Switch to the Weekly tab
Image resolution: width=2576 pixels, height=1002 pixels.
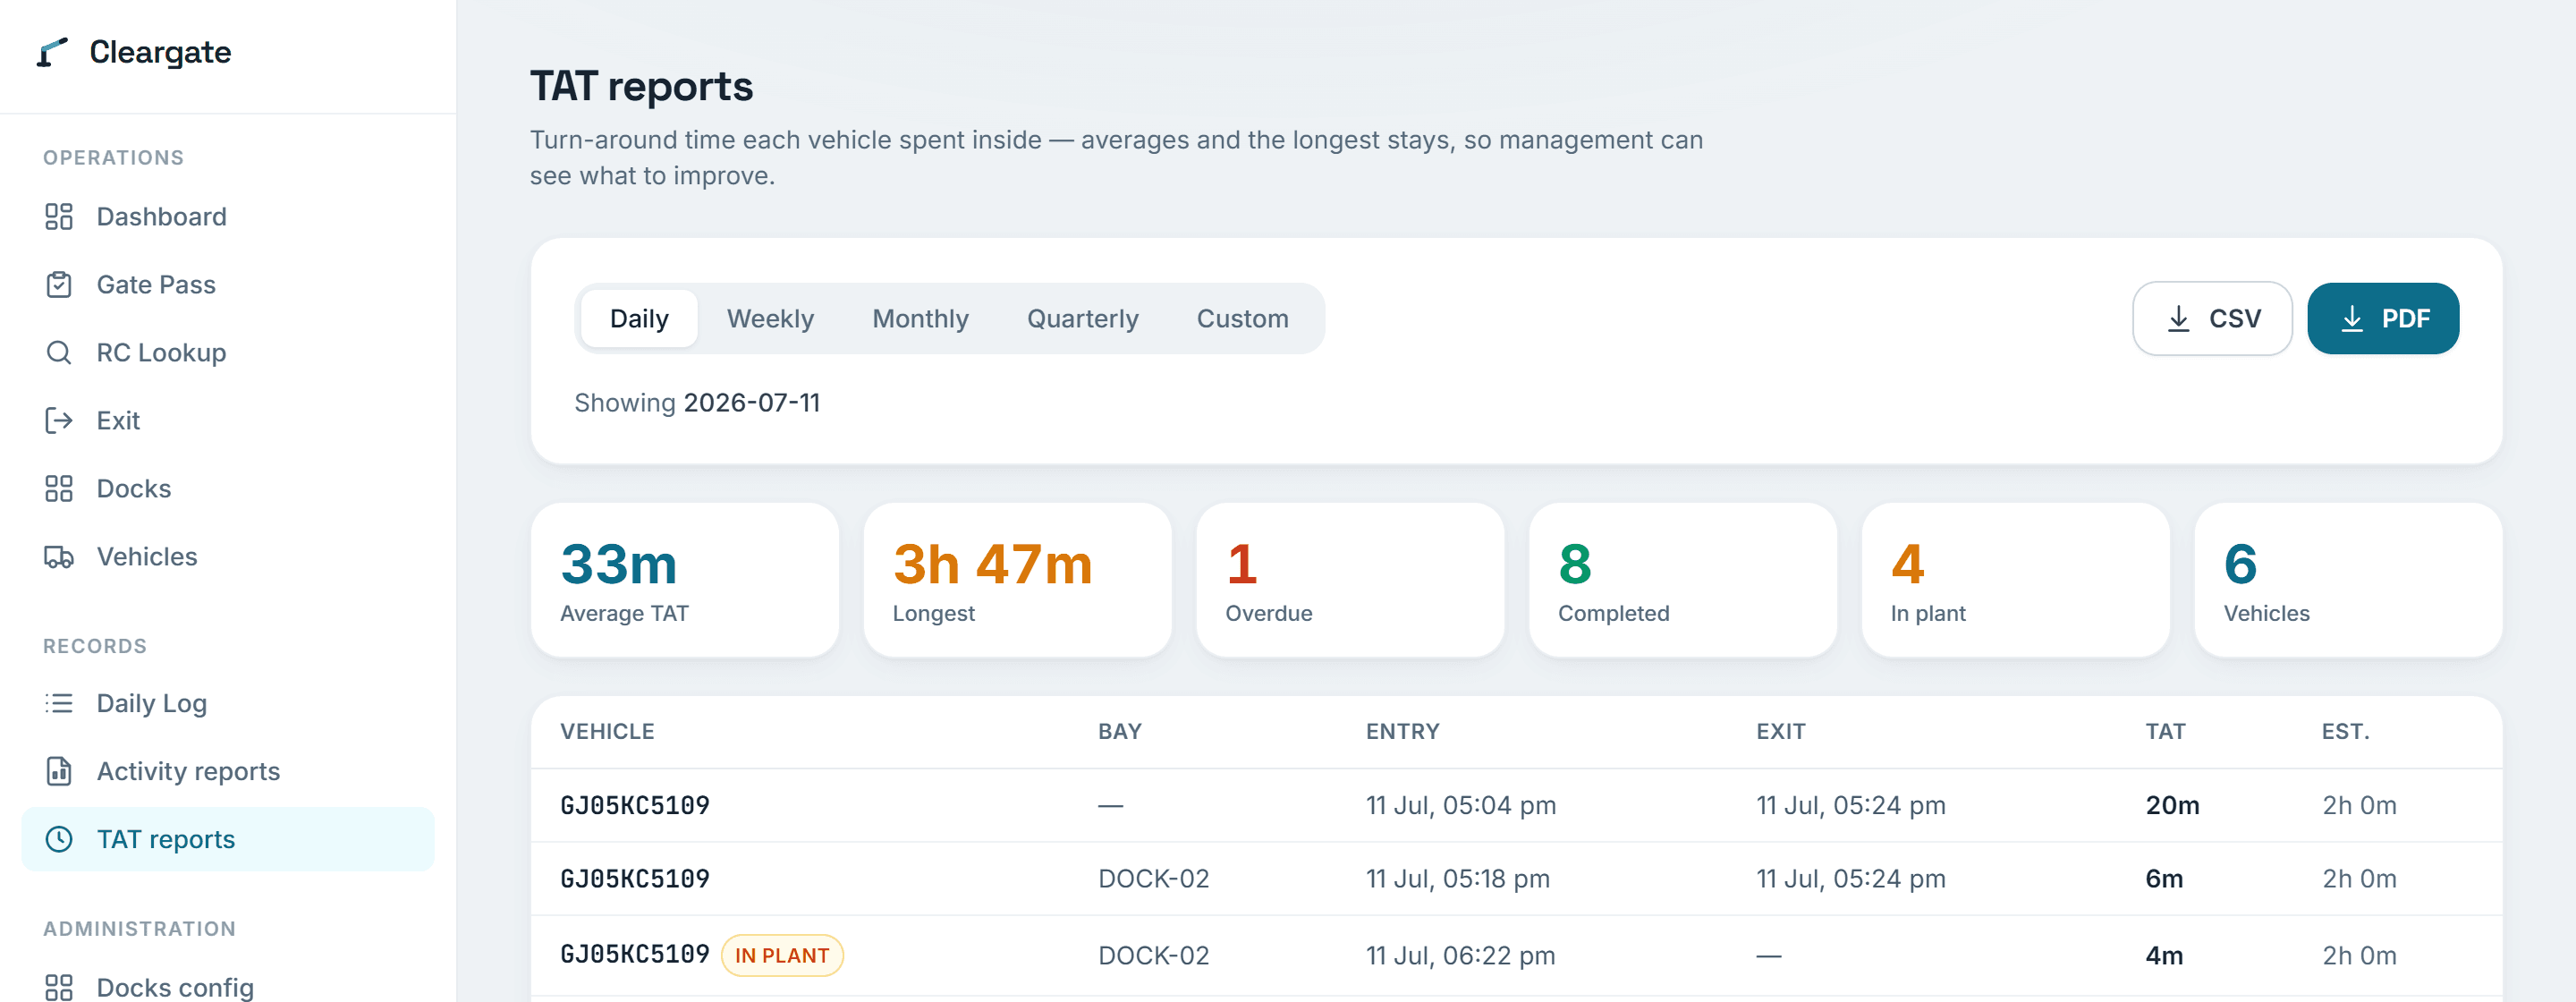pos(770,319)
